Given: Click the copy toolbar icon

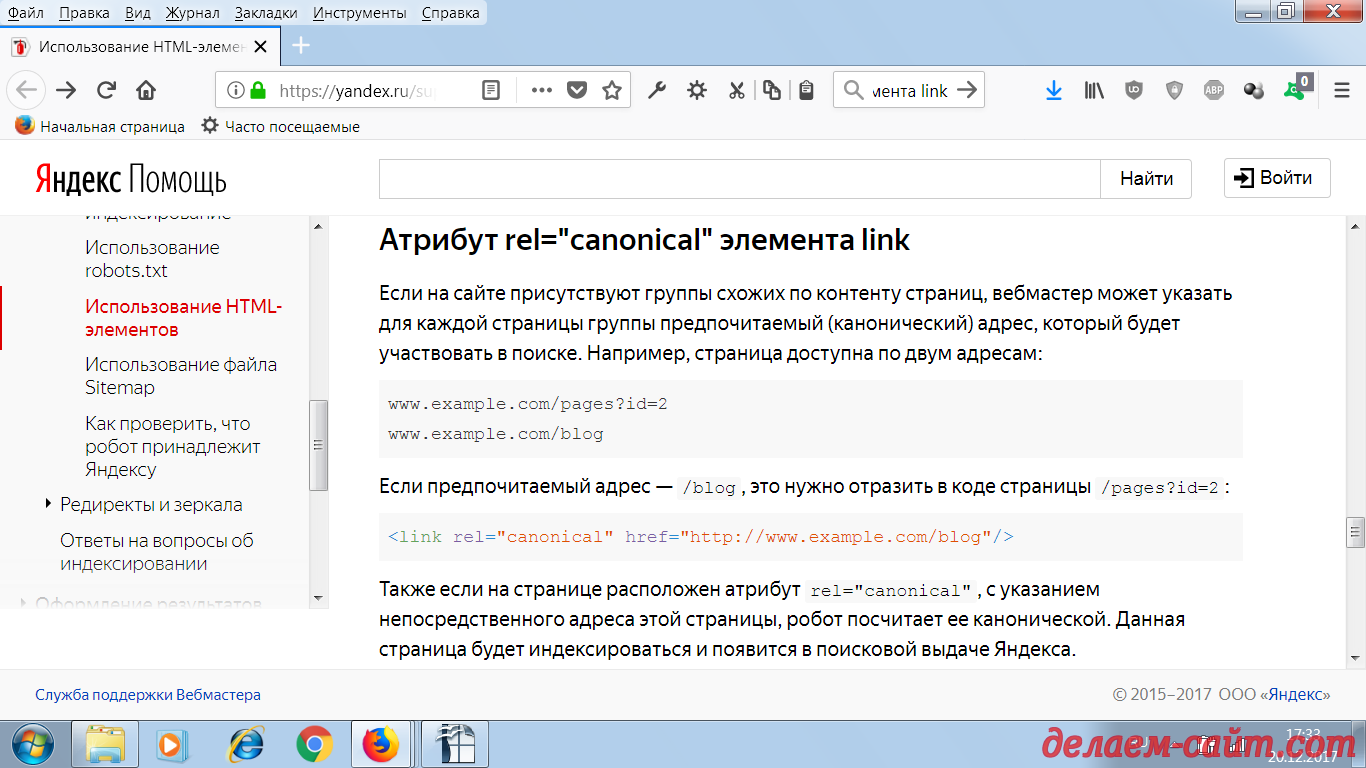Looking at the screenshot, I should [771, 90].
